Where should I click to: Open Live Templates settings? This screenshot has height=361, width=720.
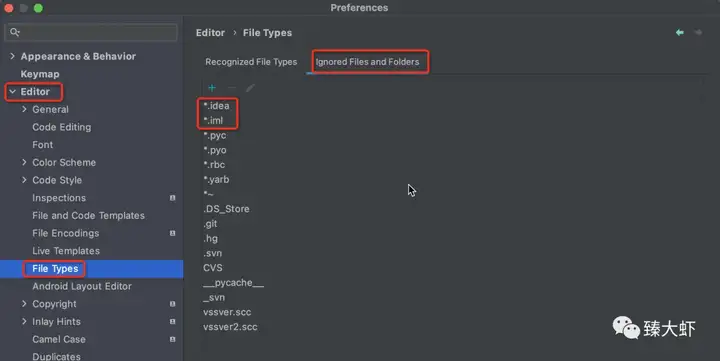pyautogui.click(x=66, y=251)
